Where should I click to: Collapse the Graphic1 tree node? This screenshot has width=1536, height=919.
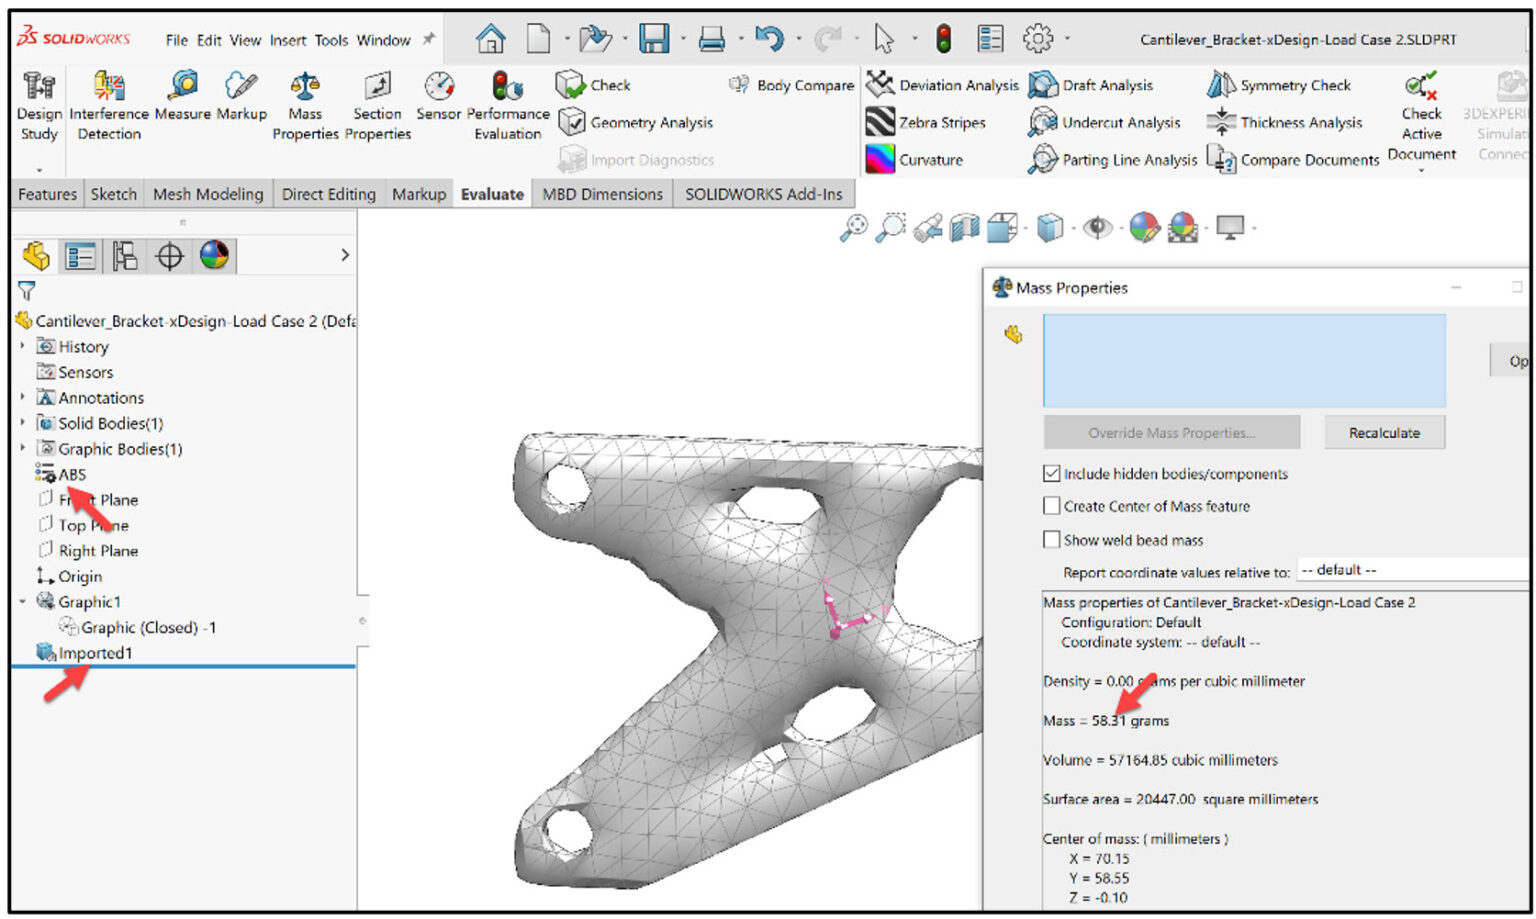point(22,602)
